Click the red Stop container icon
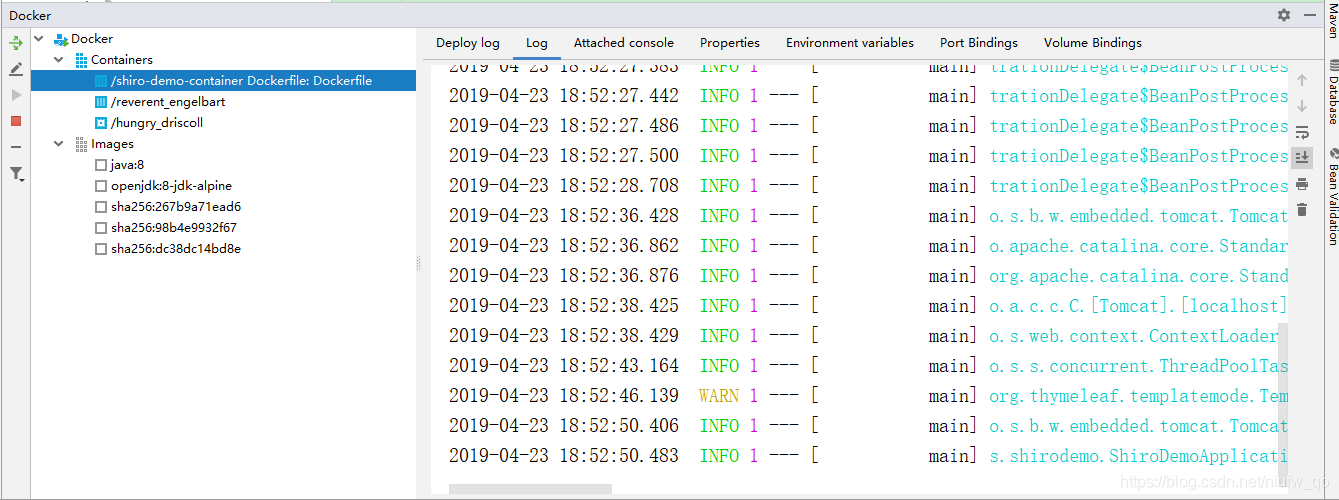The height and width of the screenshot is (500, 1339). [16, 121]
